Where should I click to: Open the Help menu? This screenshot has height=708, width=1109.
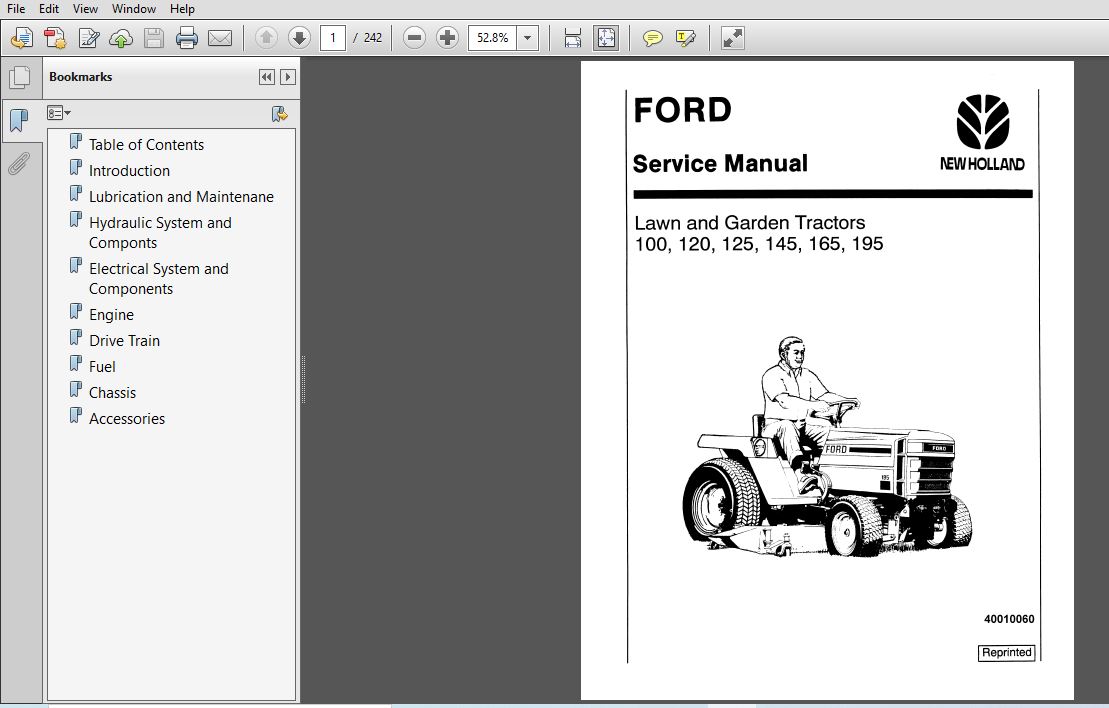[182, 8]
